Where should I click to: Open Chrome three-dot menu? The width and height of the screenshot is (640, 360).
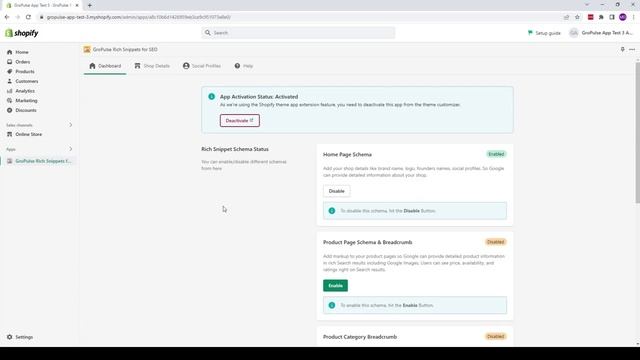point(633,17)
